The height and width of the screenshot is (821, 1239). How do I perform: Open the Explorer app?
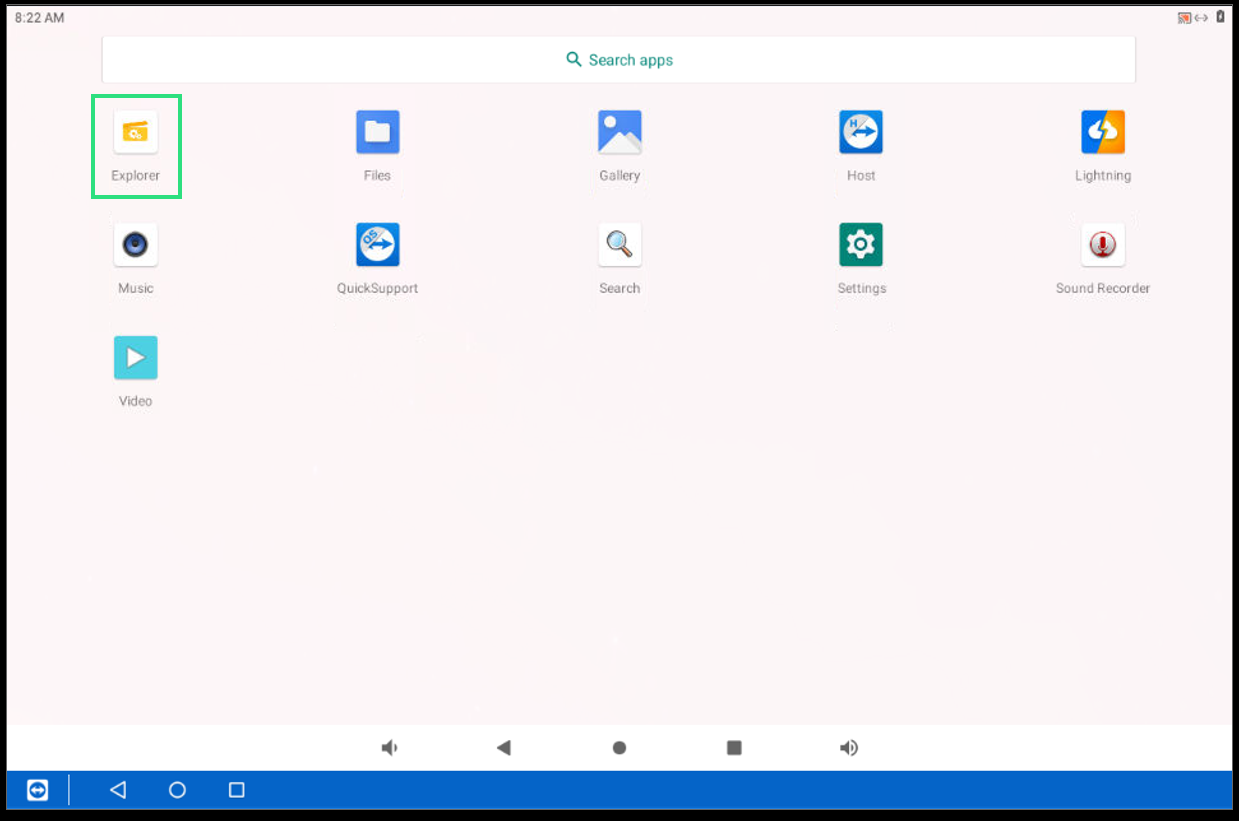tap(136, 133)
